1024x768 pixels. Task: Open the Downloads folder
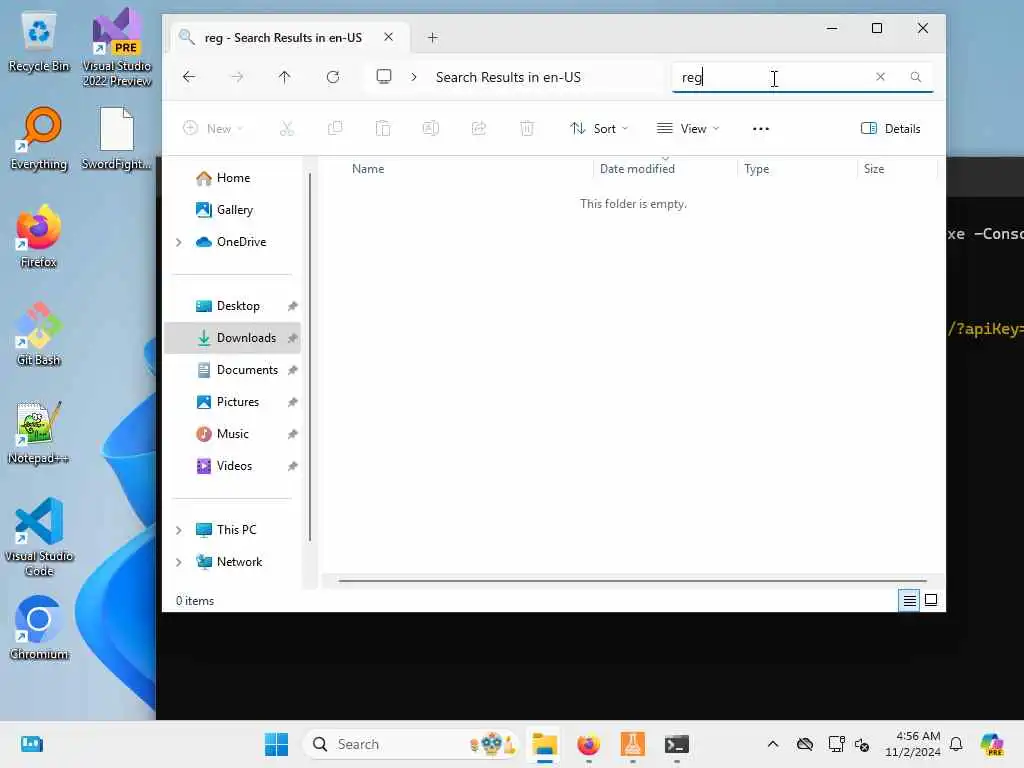246,338
